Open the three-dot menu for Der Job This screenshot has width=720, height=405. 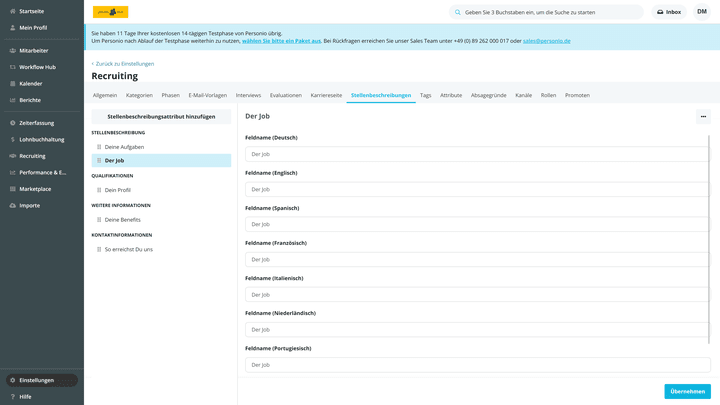[x=703, y=117]
